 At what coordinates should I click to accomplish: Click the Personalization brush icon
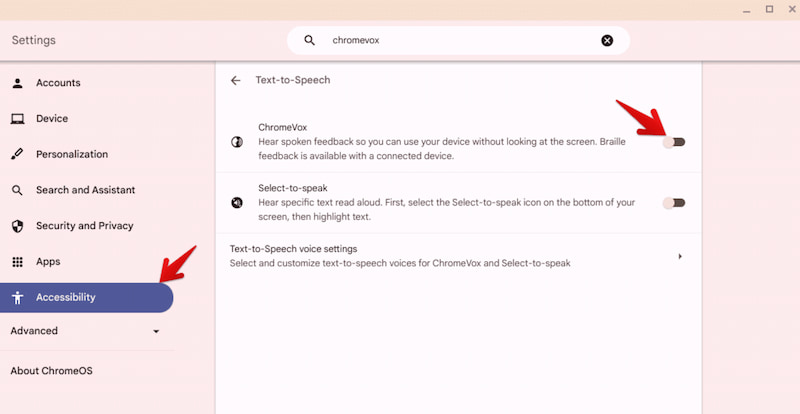click(17, 154)
